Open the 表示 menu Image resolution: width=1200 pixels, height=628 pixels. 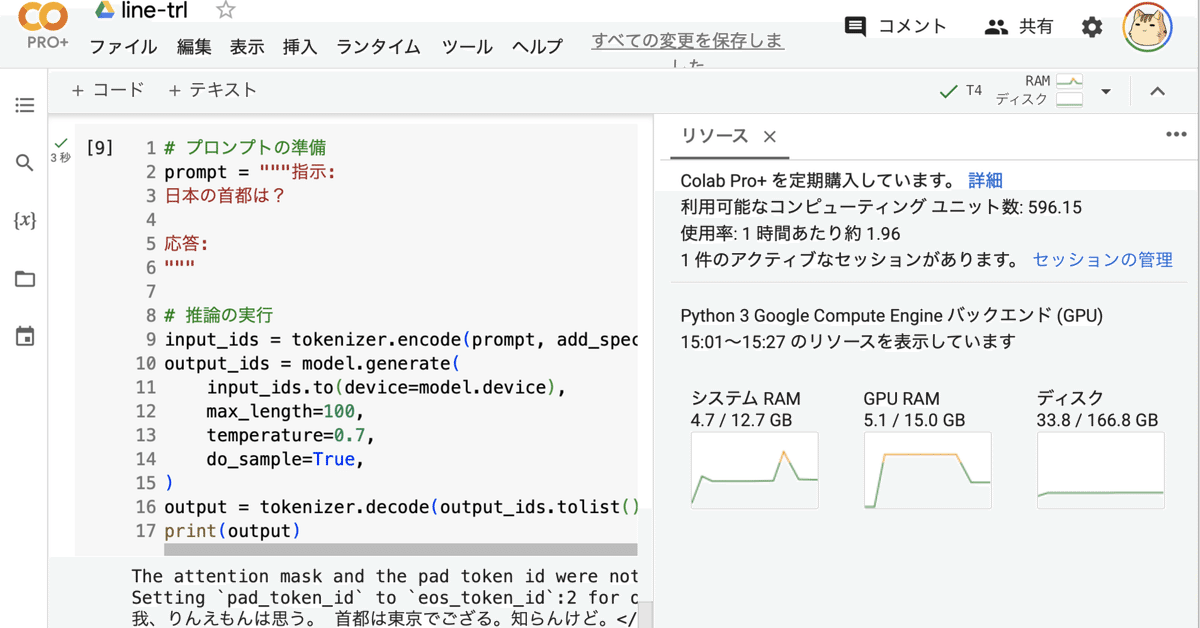point(247,46)
